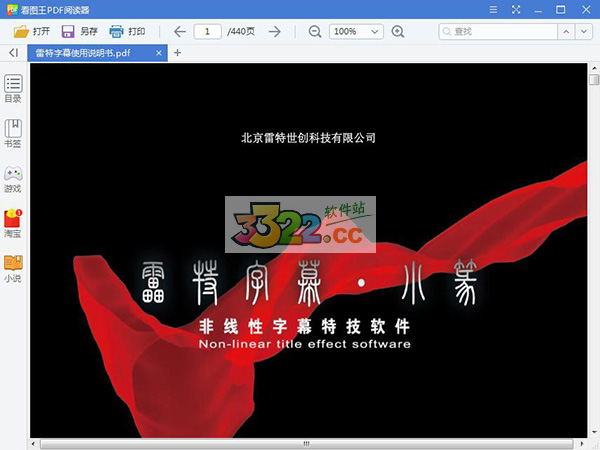This screenshot has width=600, height=450.
Task: Jump to previous search result arrow
Action: (x=566, y=31)
